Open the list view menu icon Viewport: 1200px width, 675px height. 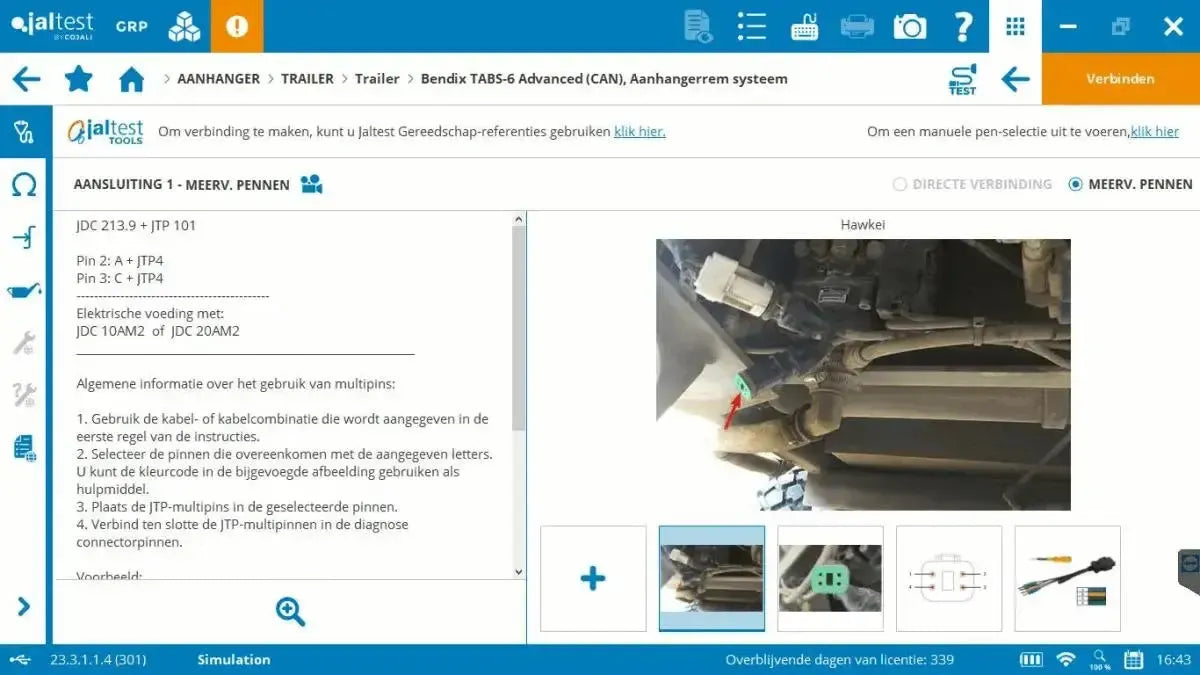coord(751,25)
